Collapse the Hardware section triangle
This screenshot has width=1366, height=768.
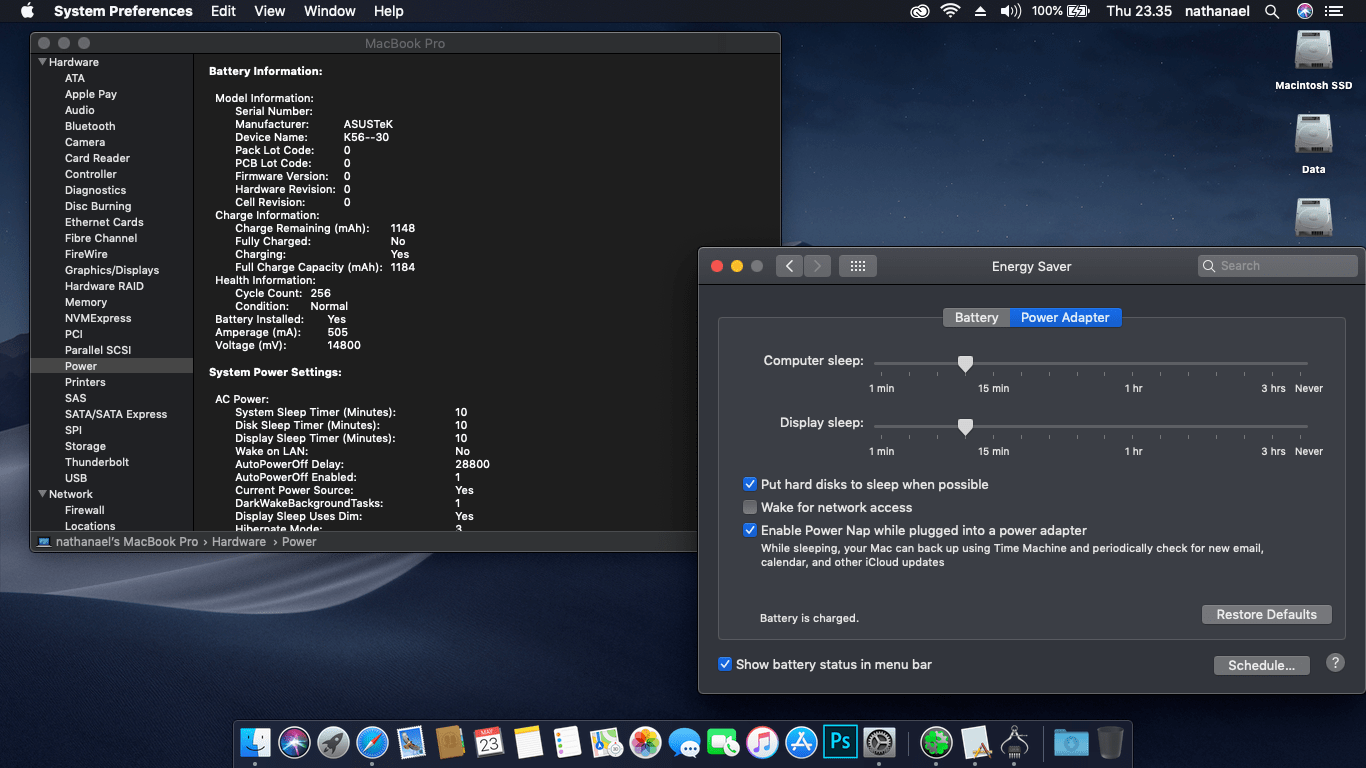tap(42, 62)
